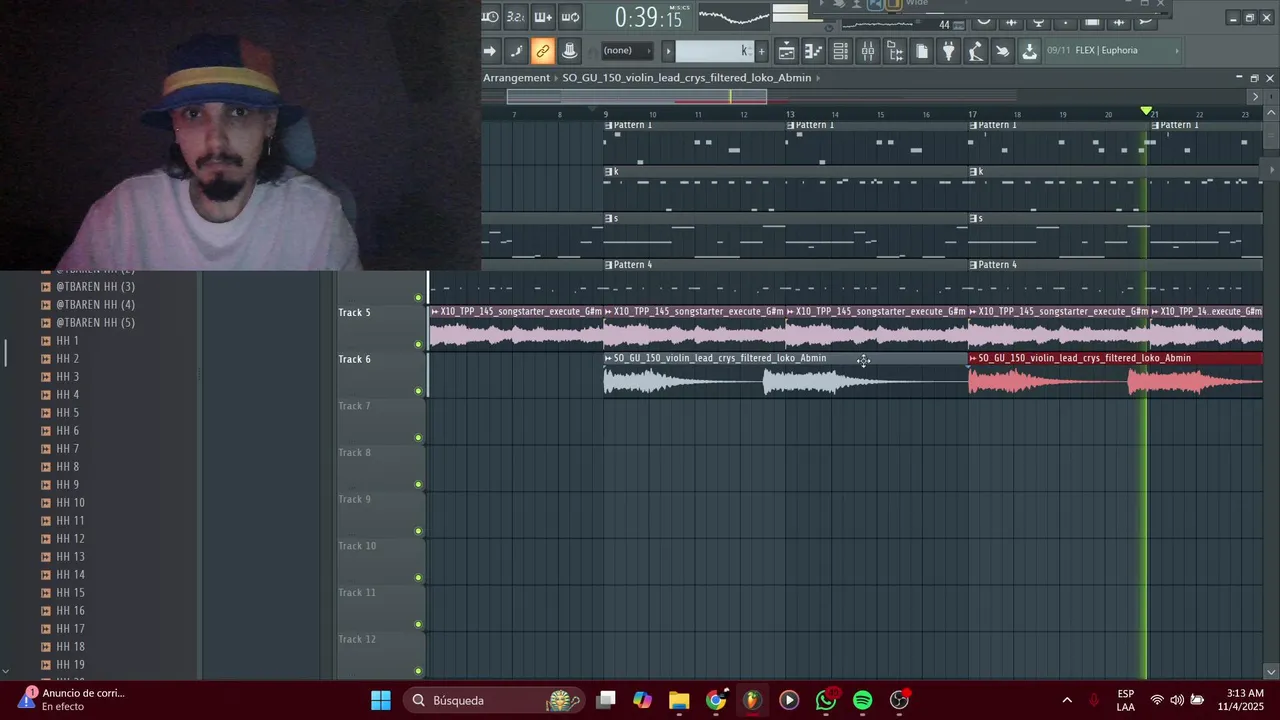Open the Mixer view icon

(x=867, y=51)
